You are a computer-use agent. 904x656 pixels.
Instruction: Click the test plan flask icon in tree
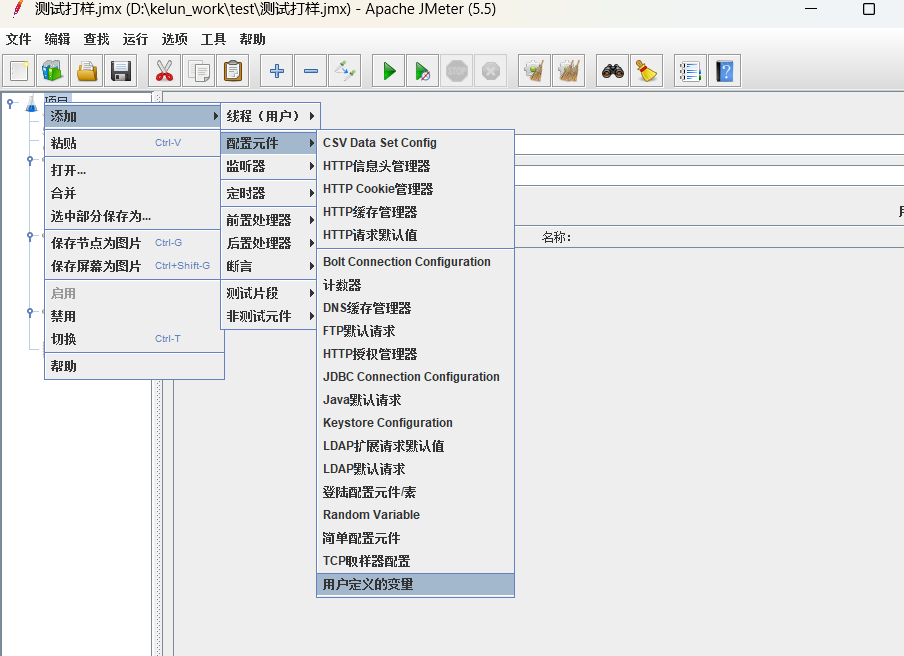pos(32,104)
